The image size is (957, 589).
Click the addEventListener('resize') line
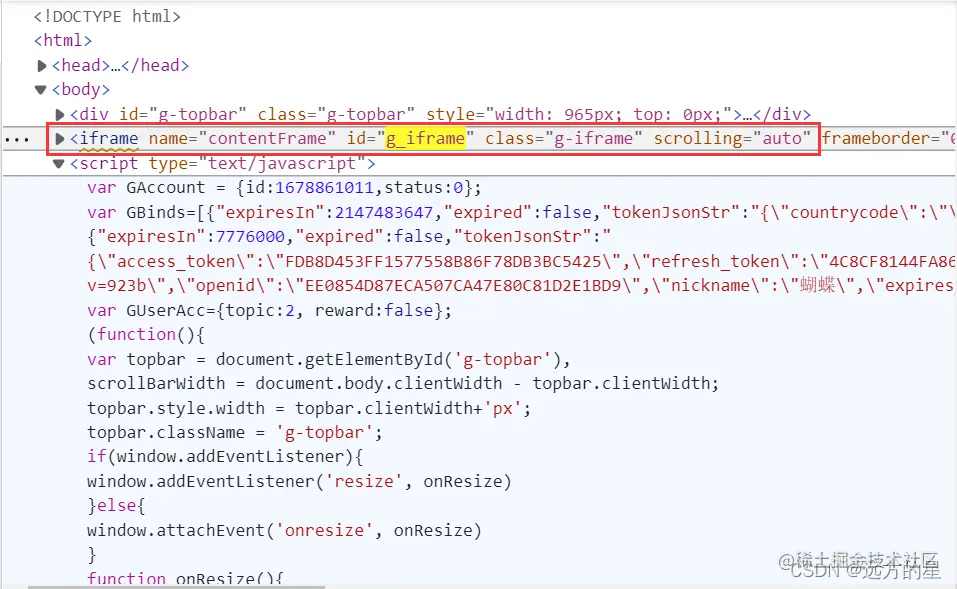(x=299, y=481)
